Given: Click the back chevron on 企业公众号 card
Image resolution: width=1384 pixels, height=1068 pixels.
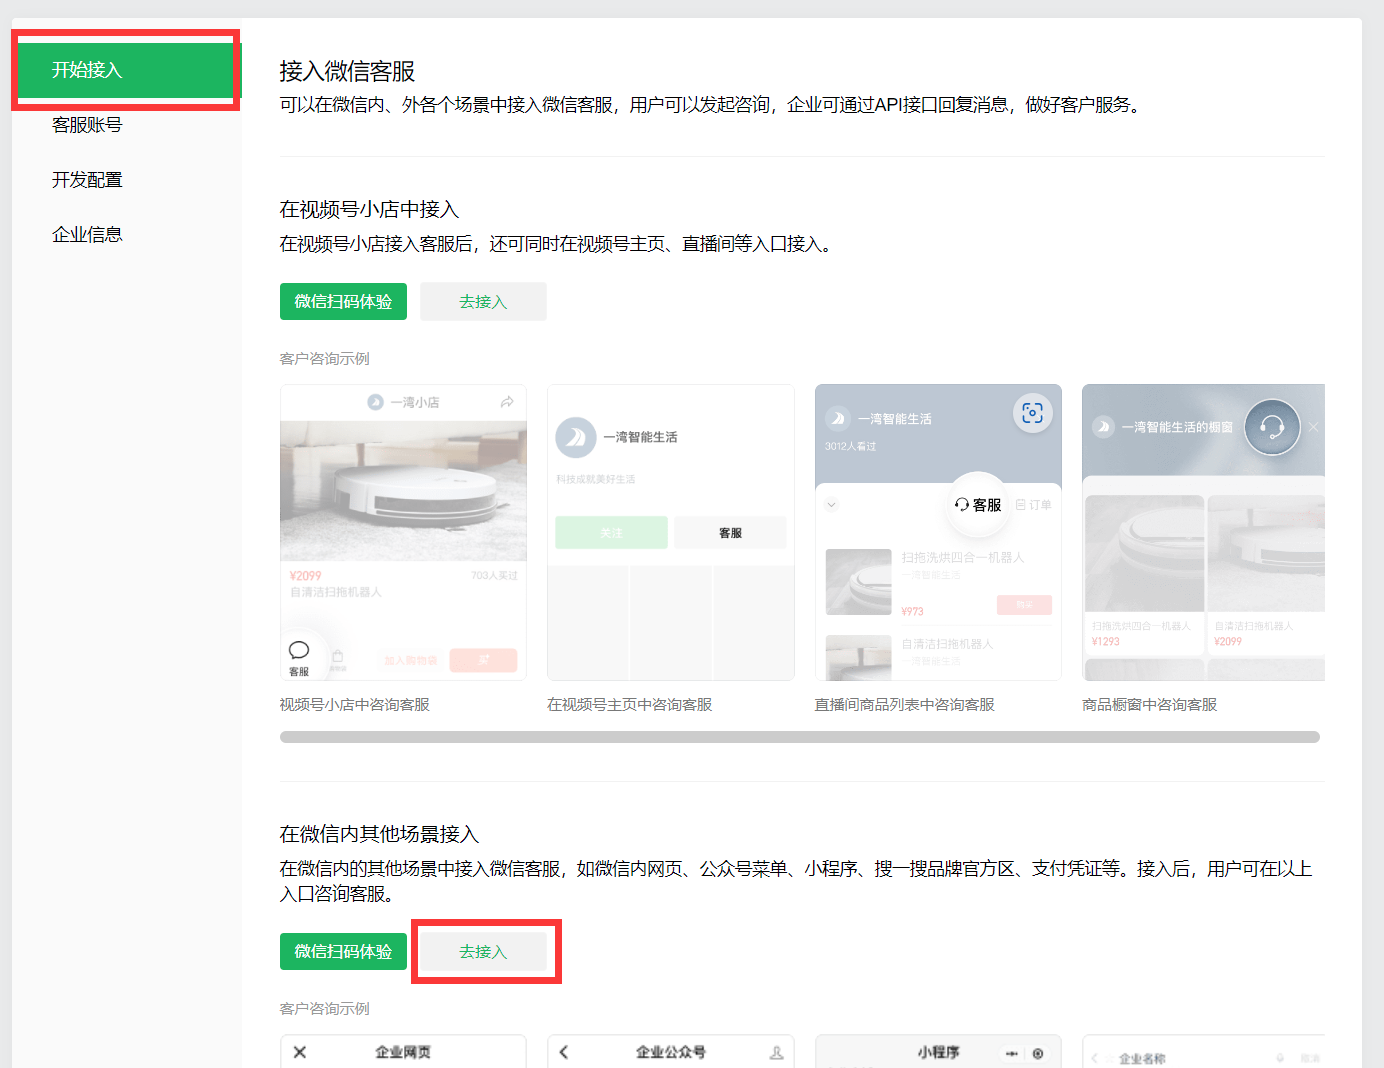Looking at the screenshot, I should click(564, 1052).
